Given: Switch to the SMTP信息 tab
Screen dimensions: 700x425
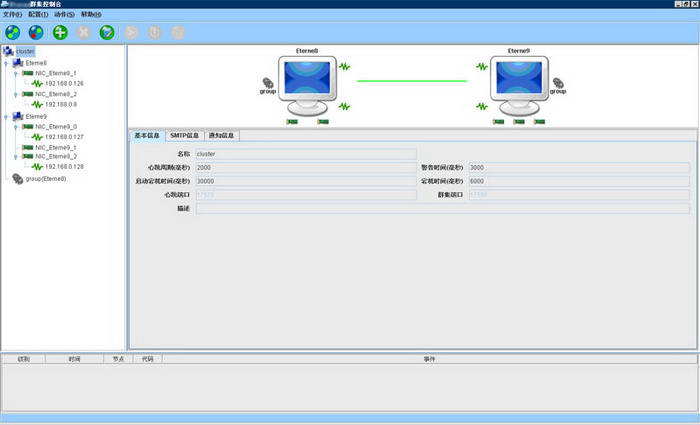Looking at the screenshot, I should click(x=184, y=135).
